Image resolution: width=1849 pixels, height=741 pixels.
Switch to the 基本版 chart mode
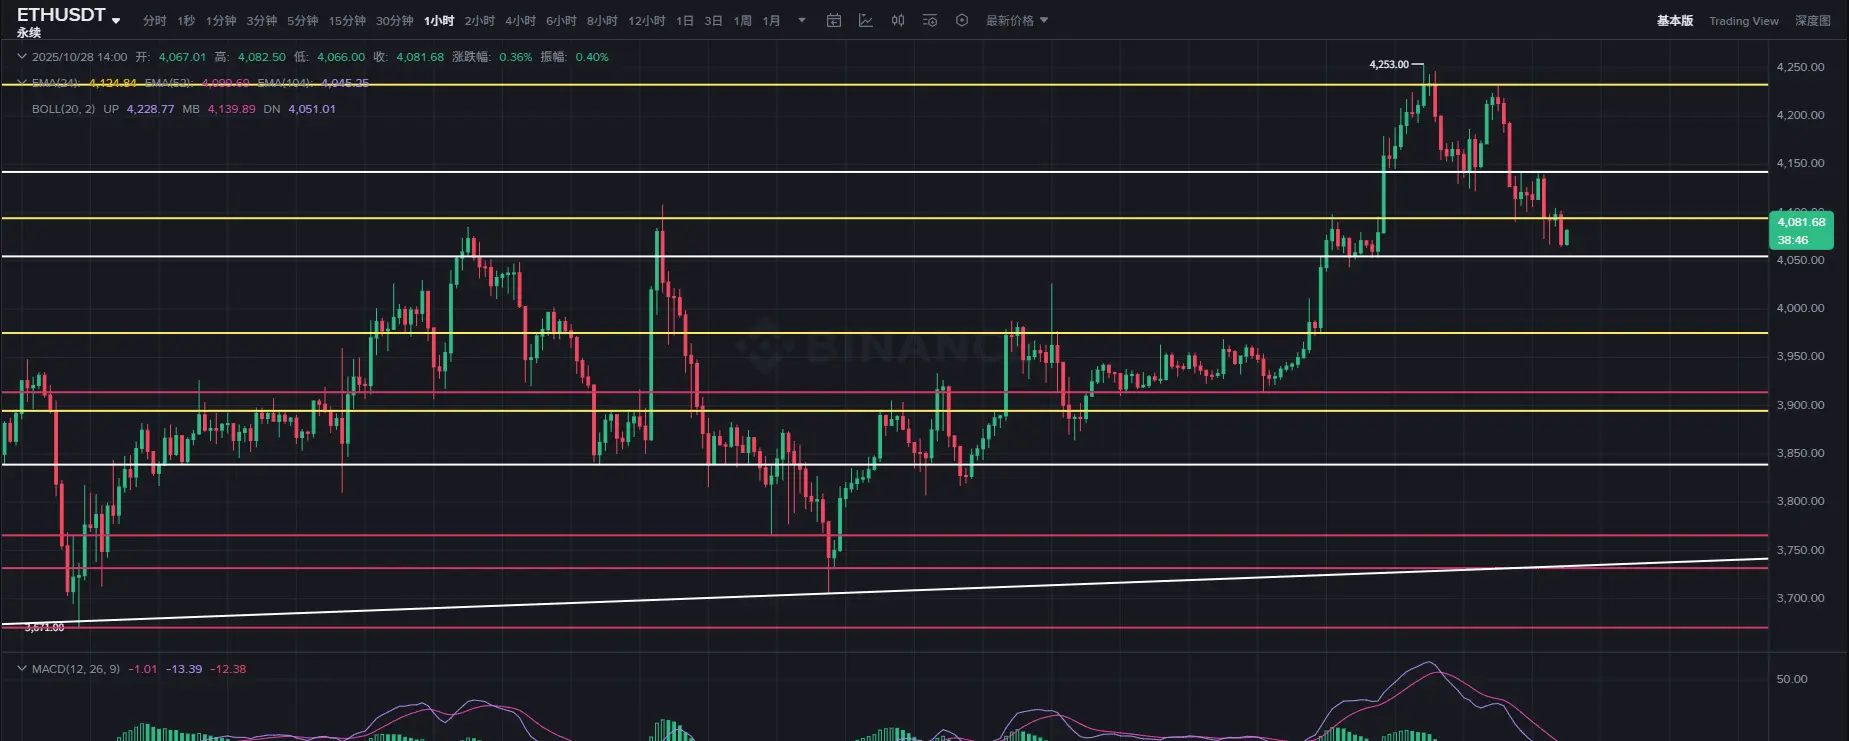(x=1675, y=21)
